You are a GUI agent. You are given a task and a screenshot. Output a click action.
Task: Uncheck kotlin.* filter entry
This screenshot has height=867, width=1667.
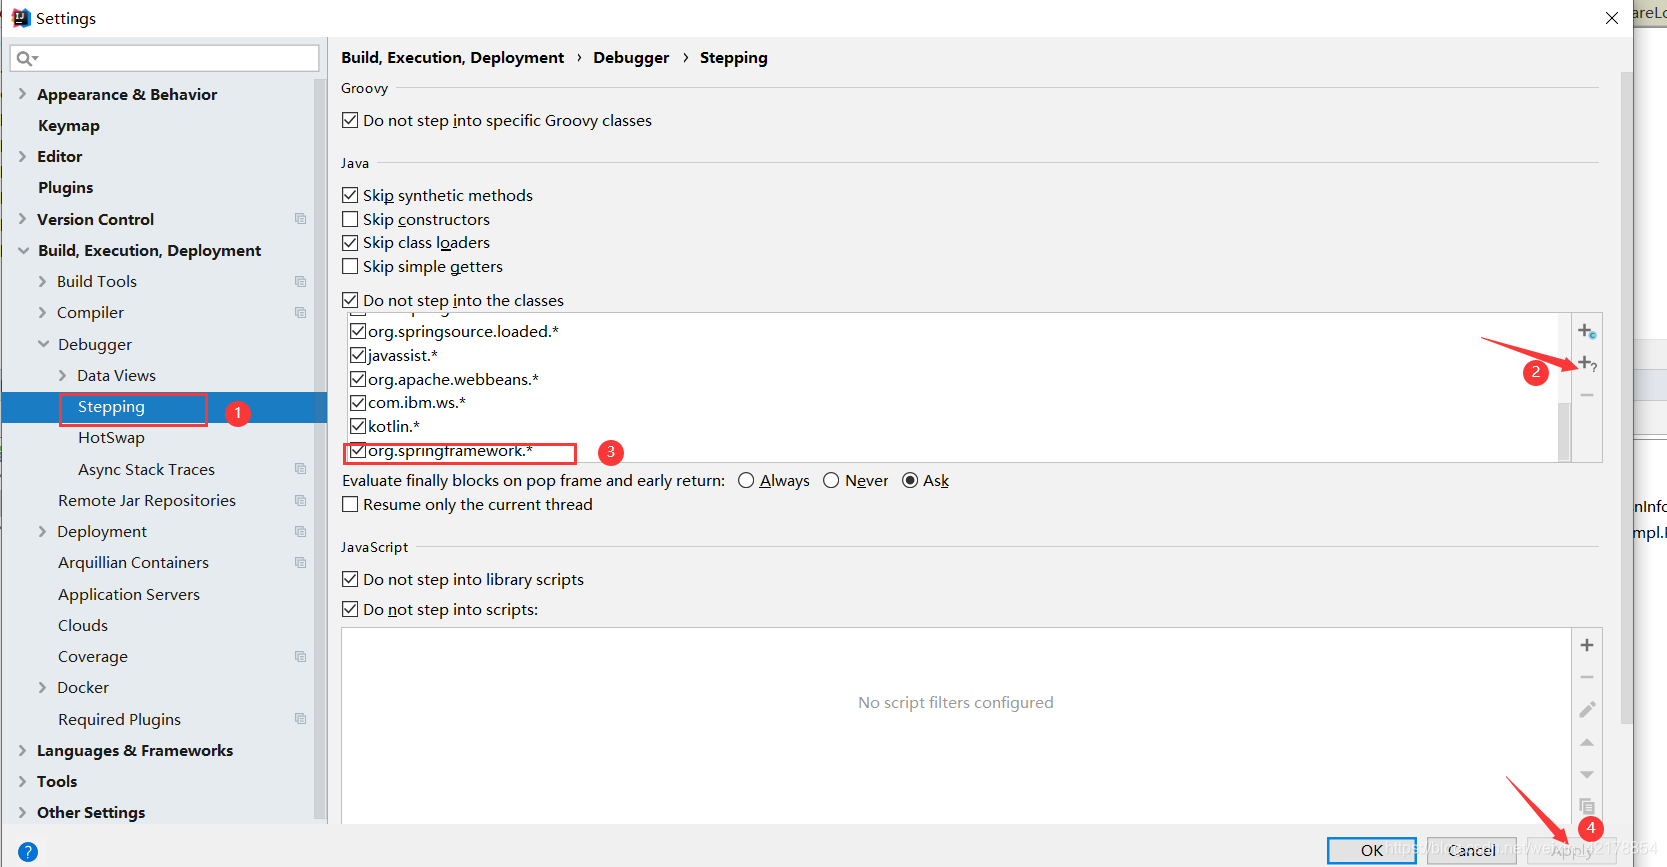pyautogui.click(x=358, y=426)
